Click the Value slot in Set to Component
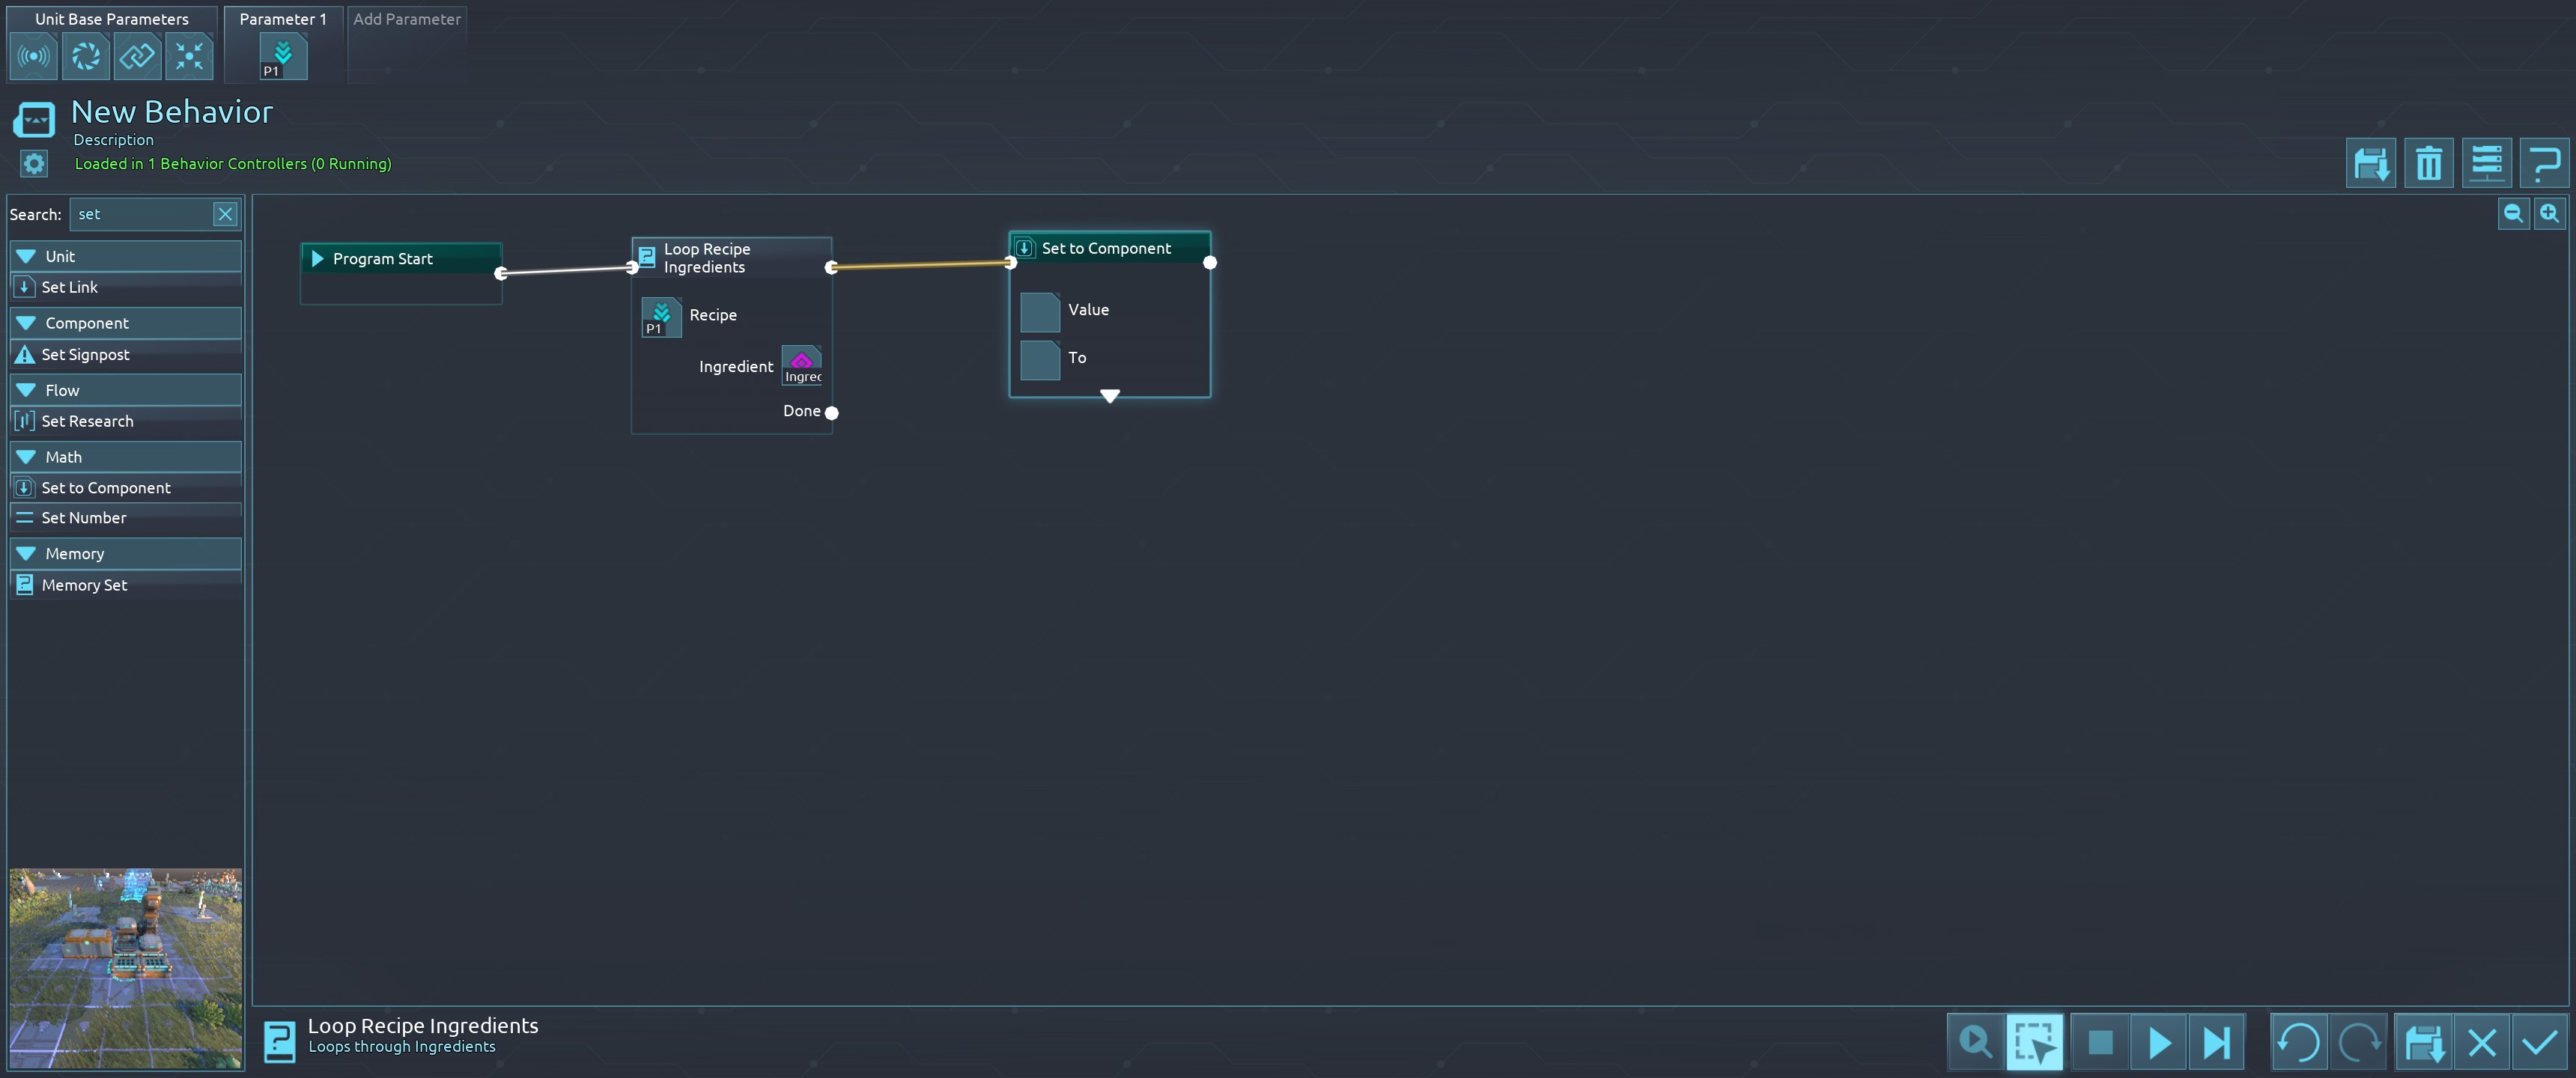Viewport: 2576px width, 1078px height. tap(1040, 311)
